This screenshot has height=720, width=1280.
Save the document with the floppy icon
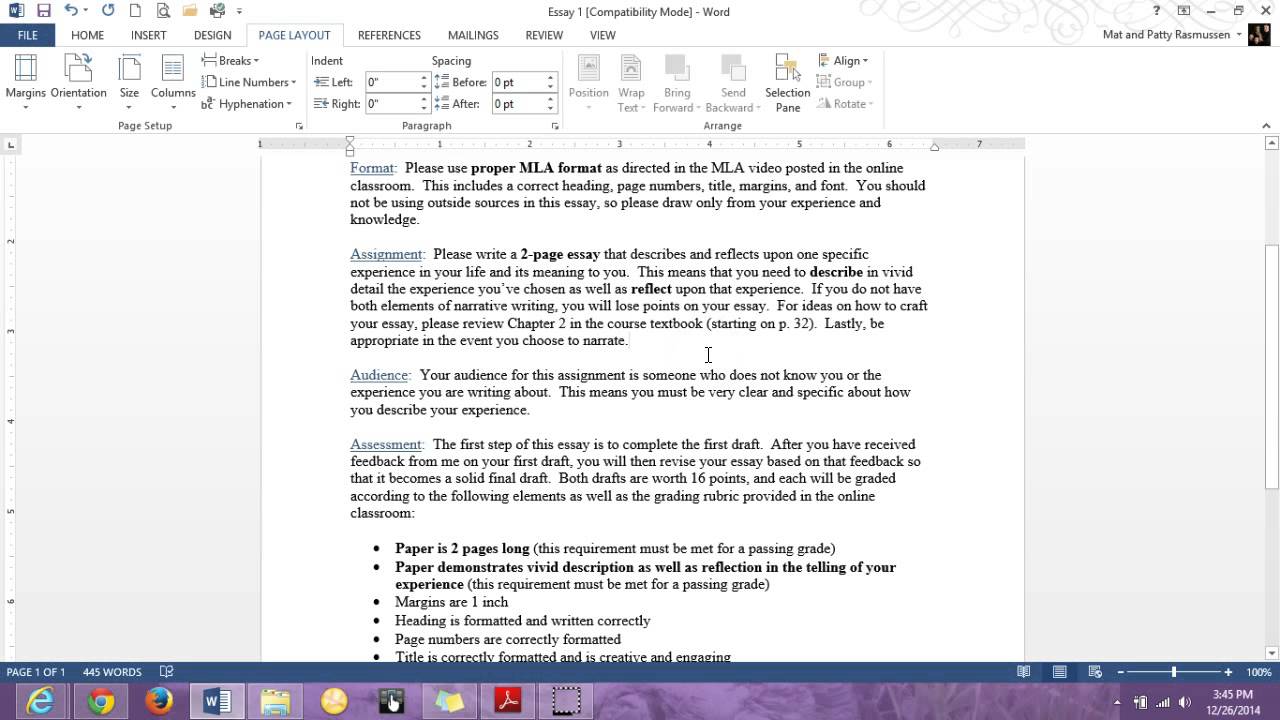43,11
